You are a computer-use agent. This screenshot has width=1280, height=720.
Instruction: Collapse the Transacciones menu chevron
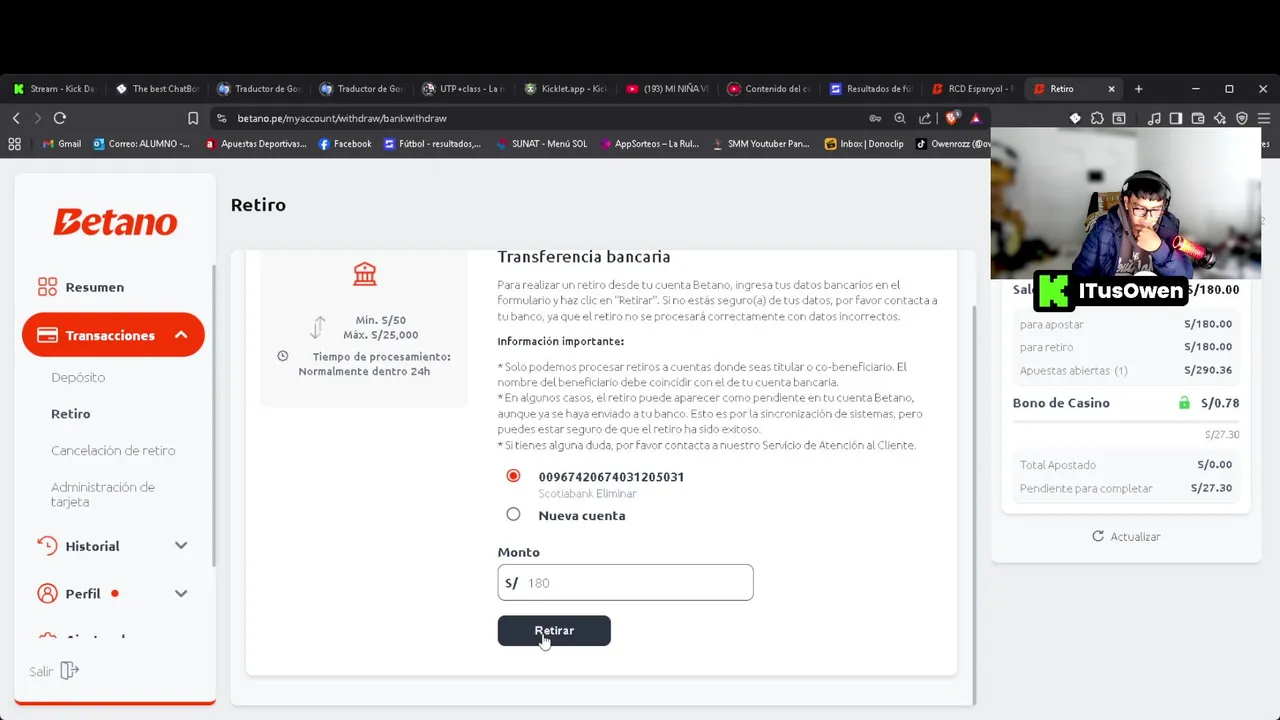181,335
